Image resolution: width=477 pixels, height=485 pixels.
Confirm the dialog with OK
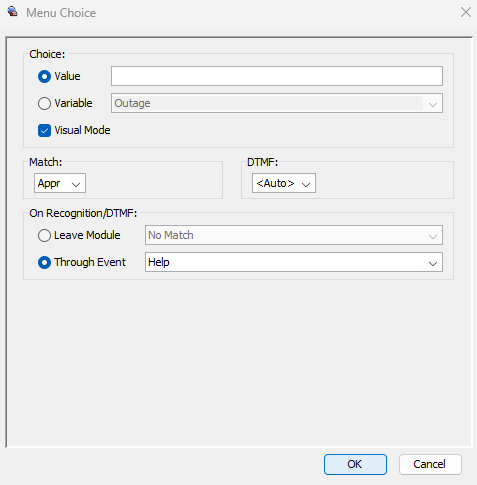[x=355, y=464]
